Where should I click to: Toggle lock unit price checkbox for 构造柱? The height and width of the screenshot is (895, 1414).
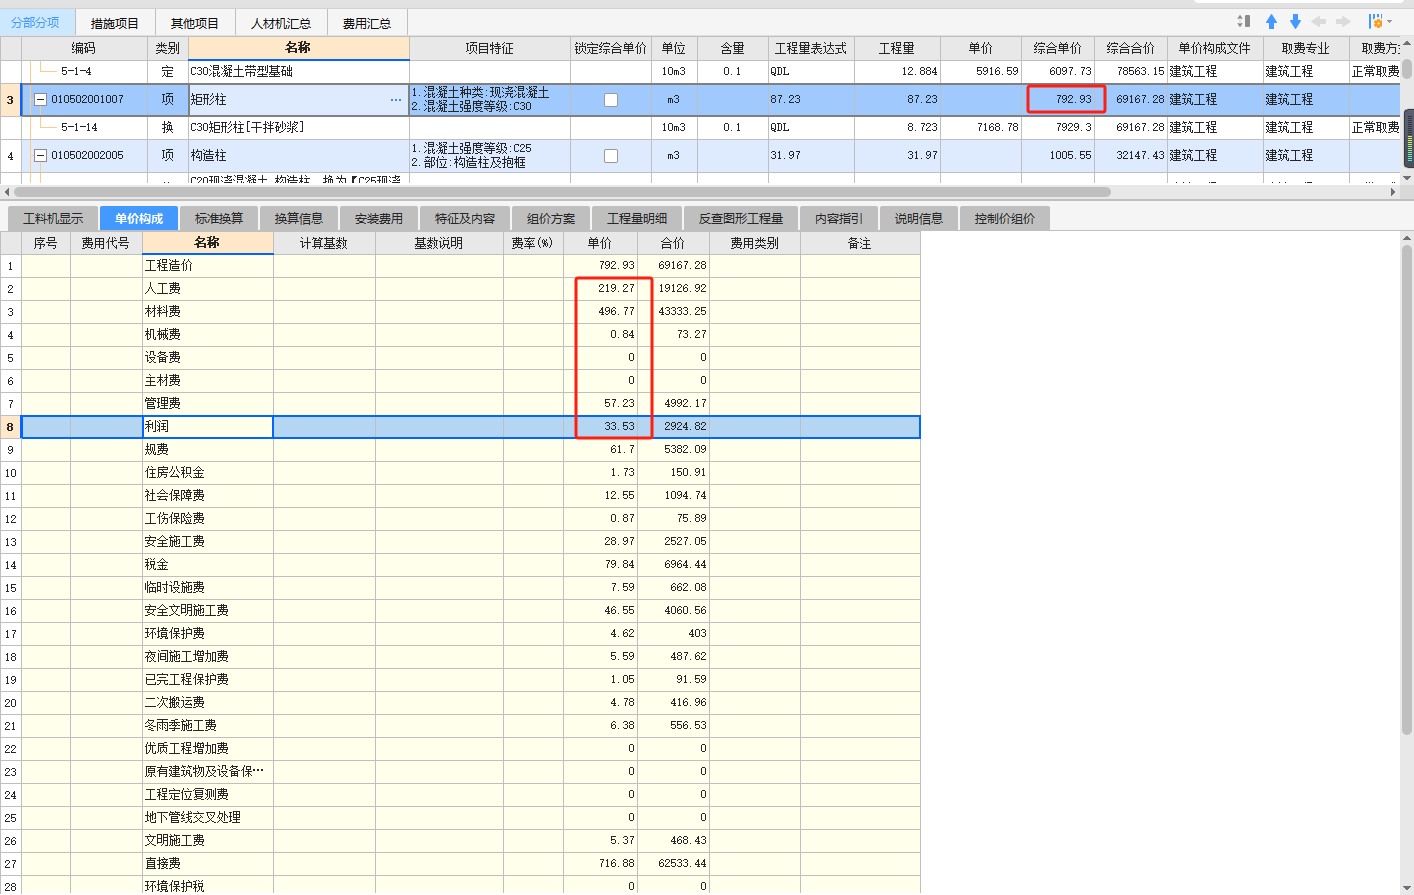pos(611,156)
